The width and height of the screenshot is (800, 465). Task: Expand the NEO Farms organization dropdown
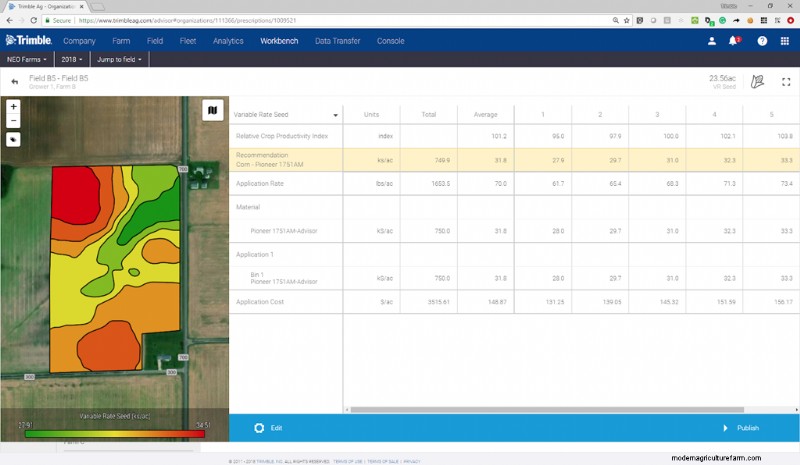(x=27, y=60)
